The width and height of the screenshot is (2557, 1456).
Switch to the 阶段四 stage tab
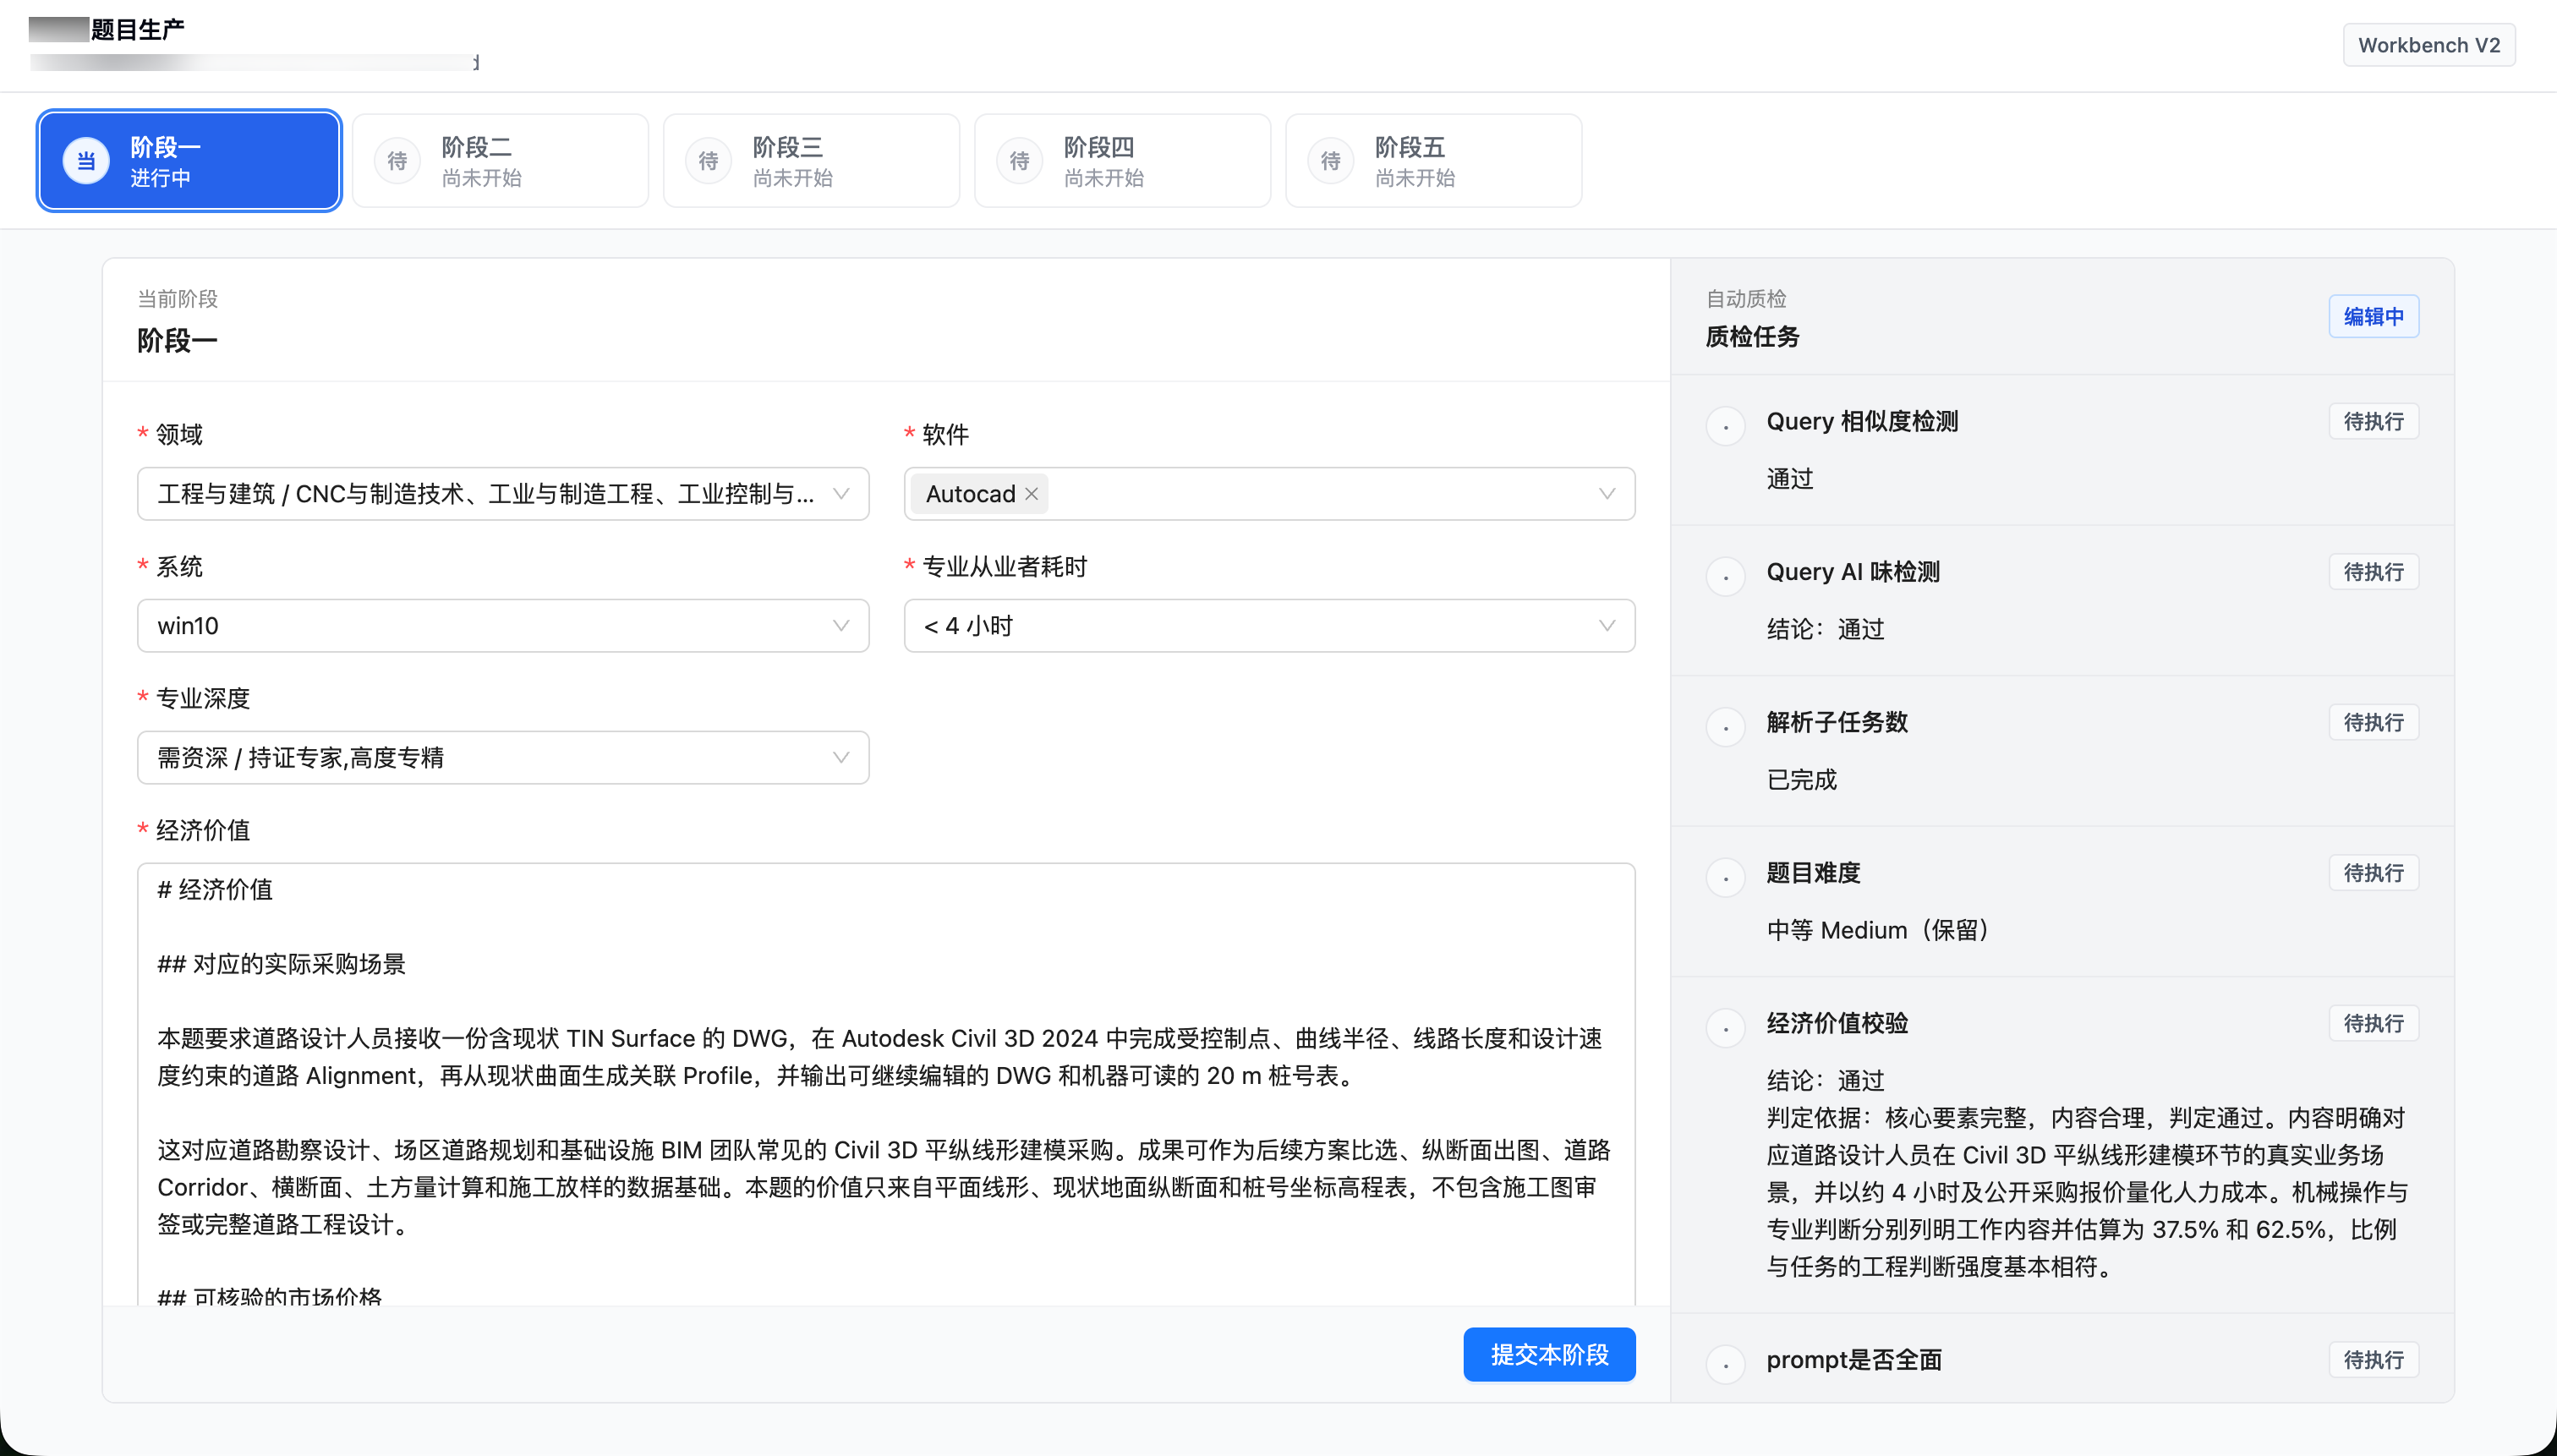pos(1122,161)
